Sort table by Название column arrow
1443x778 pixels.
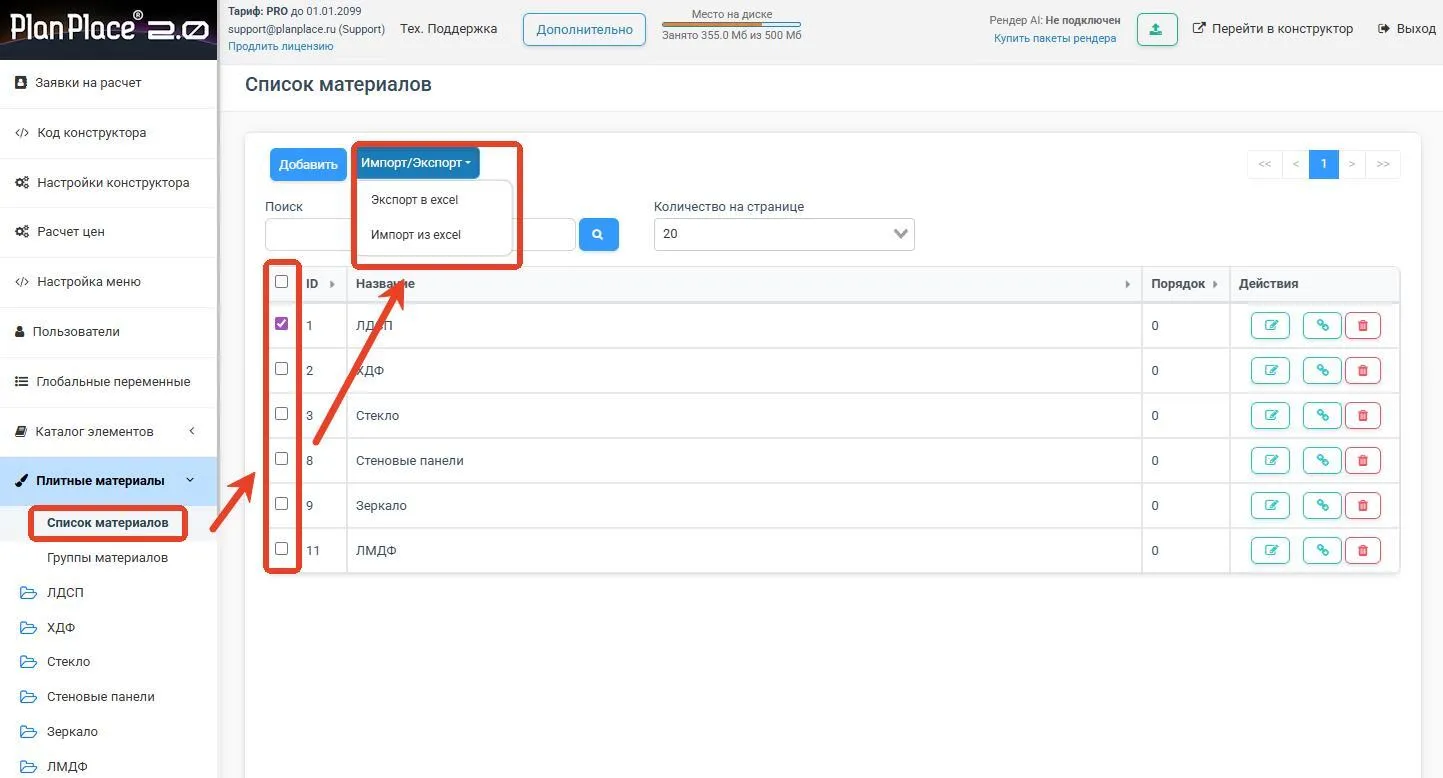[x=1128, y=284]
